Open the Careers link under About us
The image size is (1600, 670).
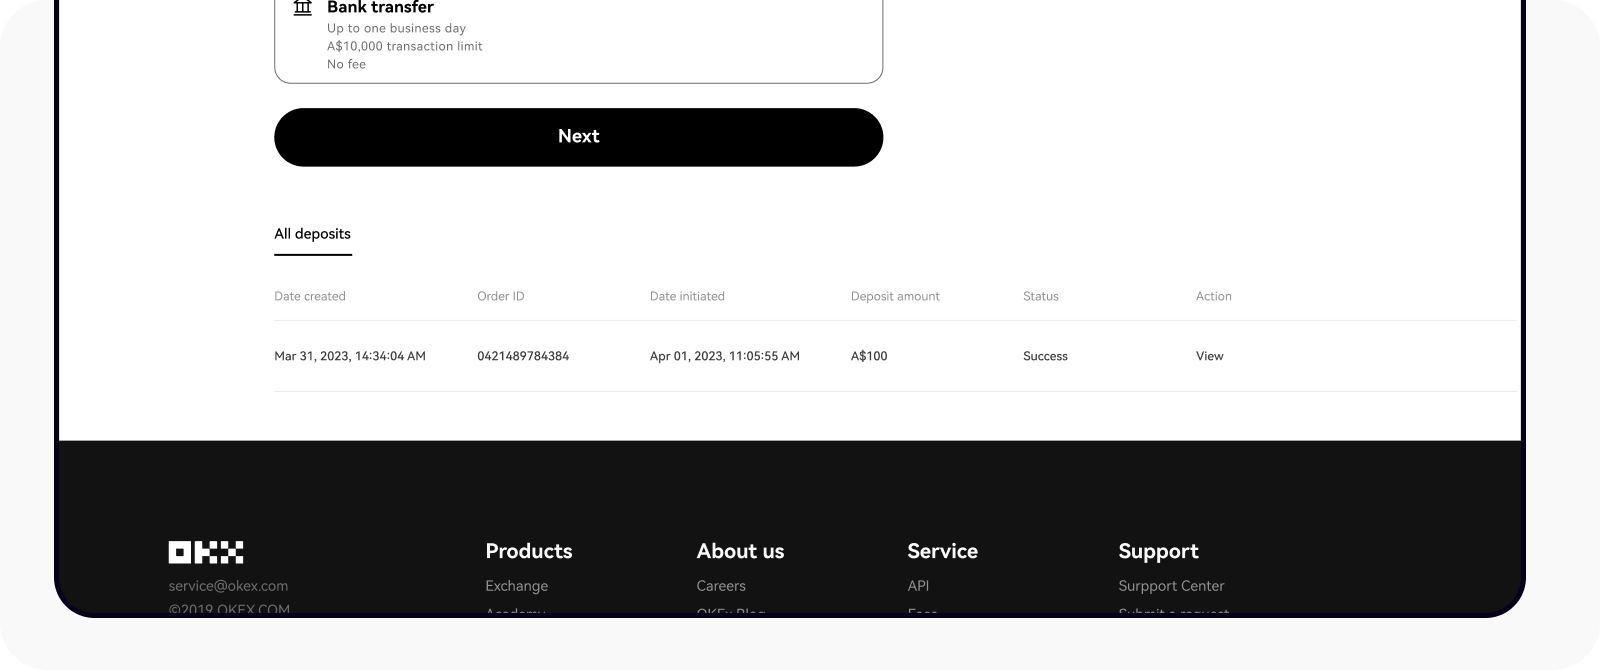click(x=721, y=586)
